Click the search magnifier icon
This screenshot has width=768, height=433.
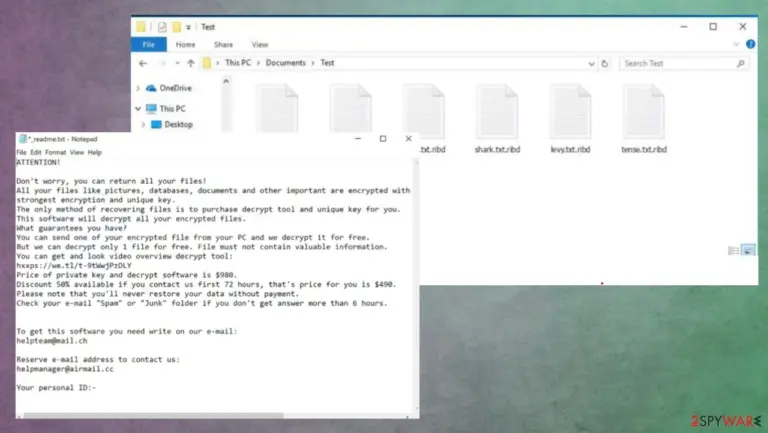point(741,64)
